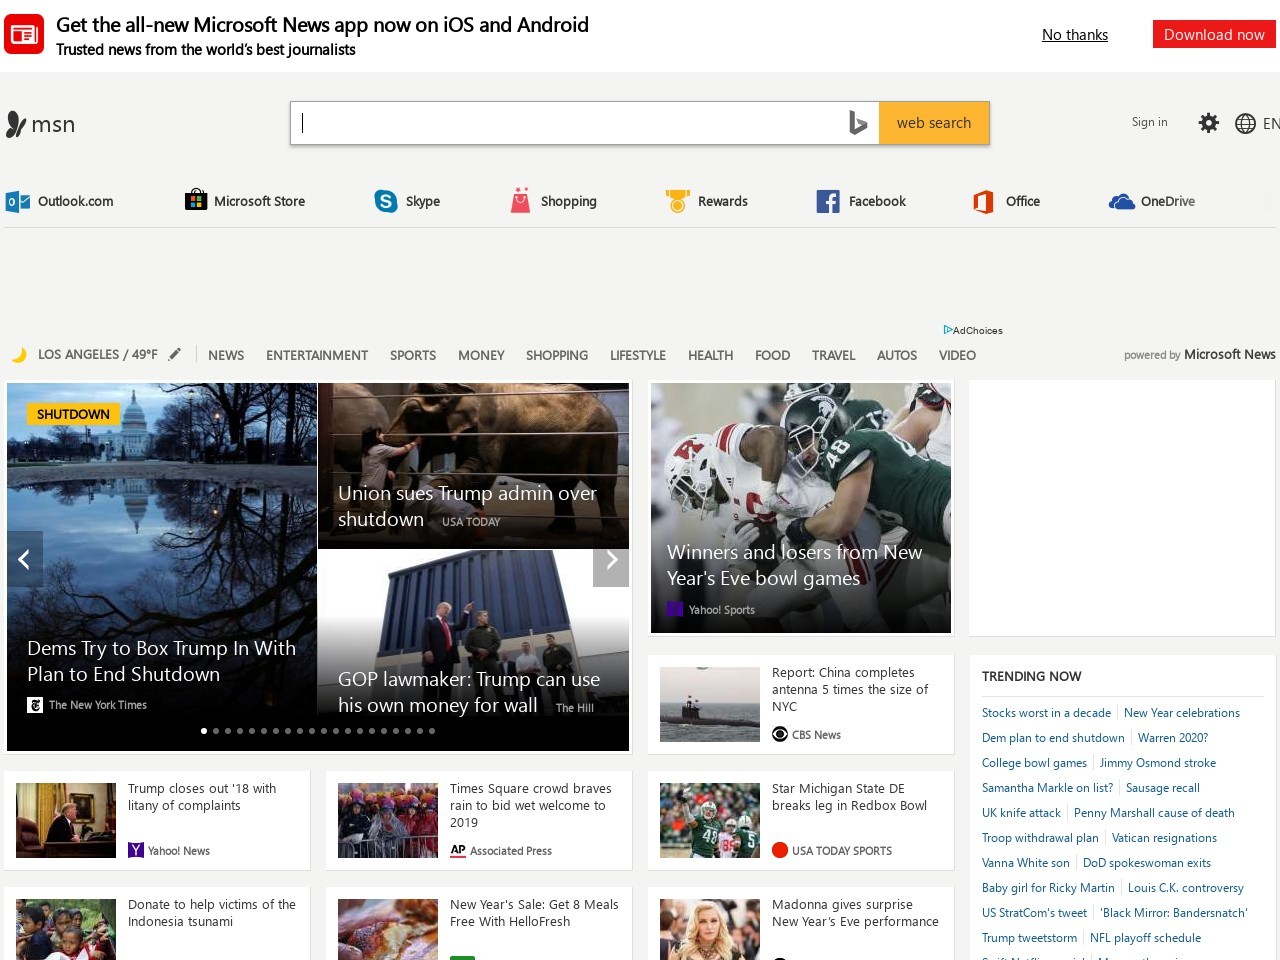Open the Microsoft Store icon

[196, 200]
